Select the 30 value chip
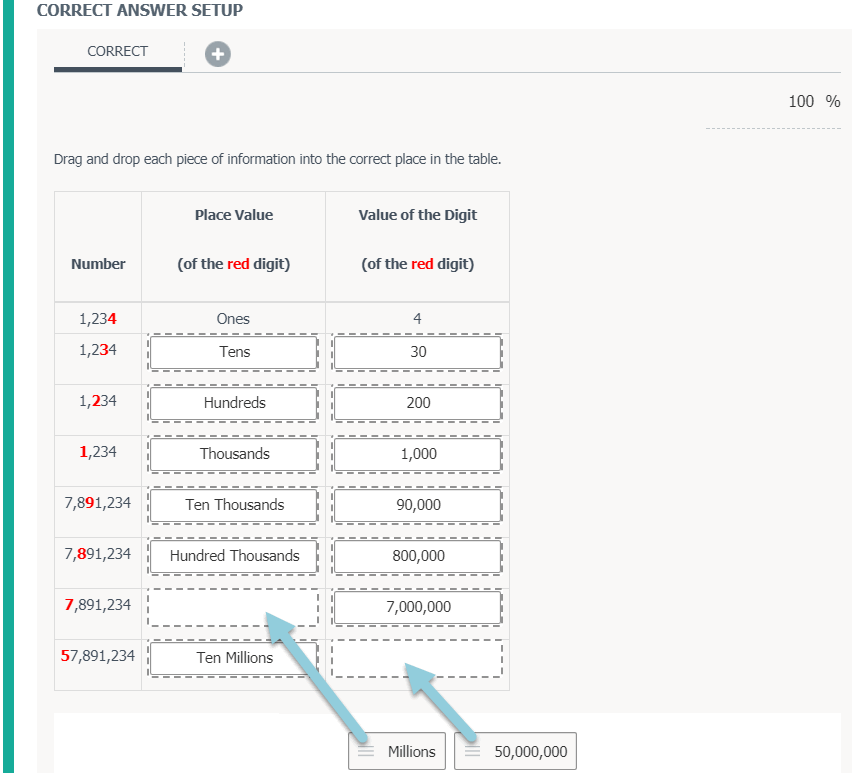 [x=418, y=352]
